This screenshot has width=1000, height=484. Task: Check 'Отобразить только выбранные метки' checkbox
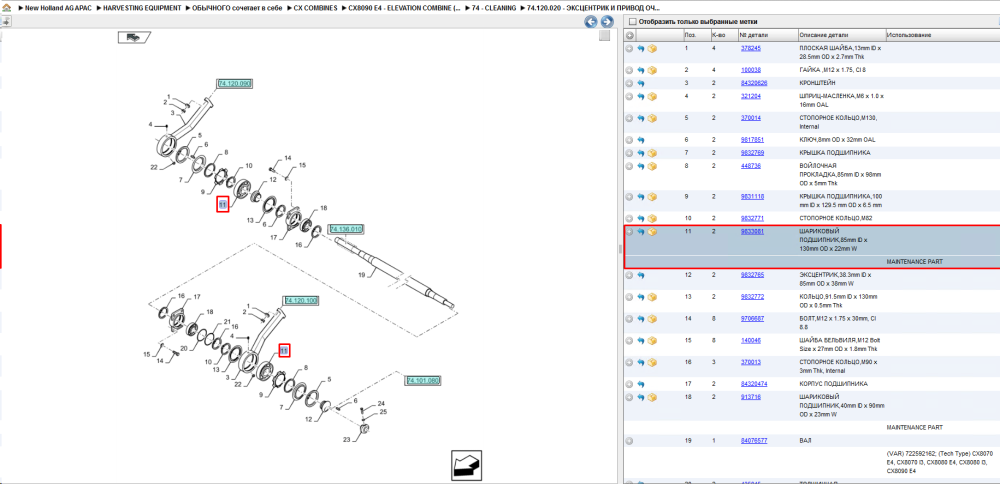click(x=633, y=22)
